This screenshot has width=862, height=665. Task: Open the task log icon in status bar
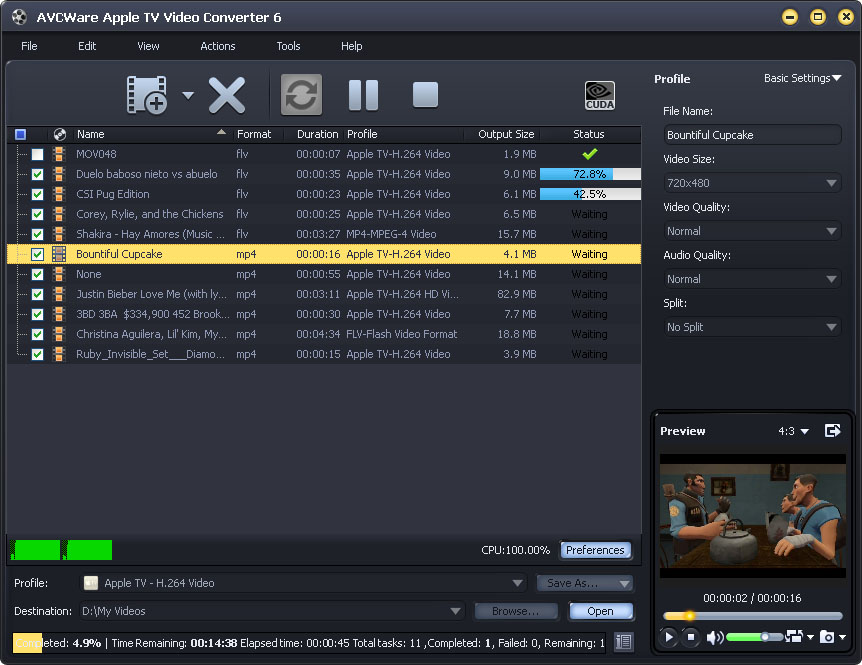click(623, 641)
